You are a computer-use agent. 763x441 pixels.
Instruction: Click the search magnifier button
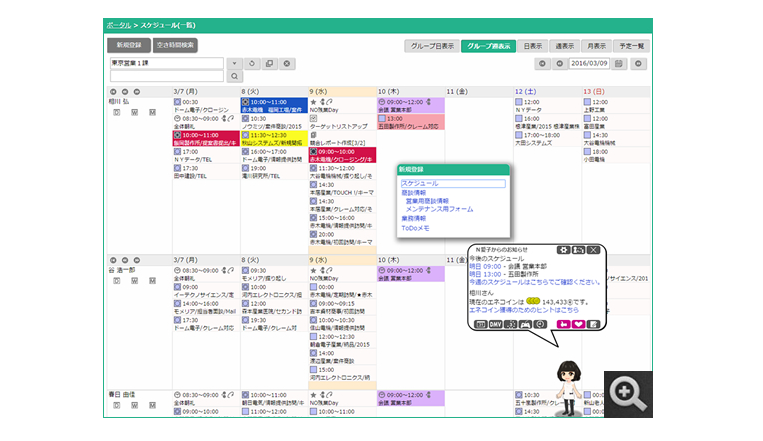(x=234, y=76)
